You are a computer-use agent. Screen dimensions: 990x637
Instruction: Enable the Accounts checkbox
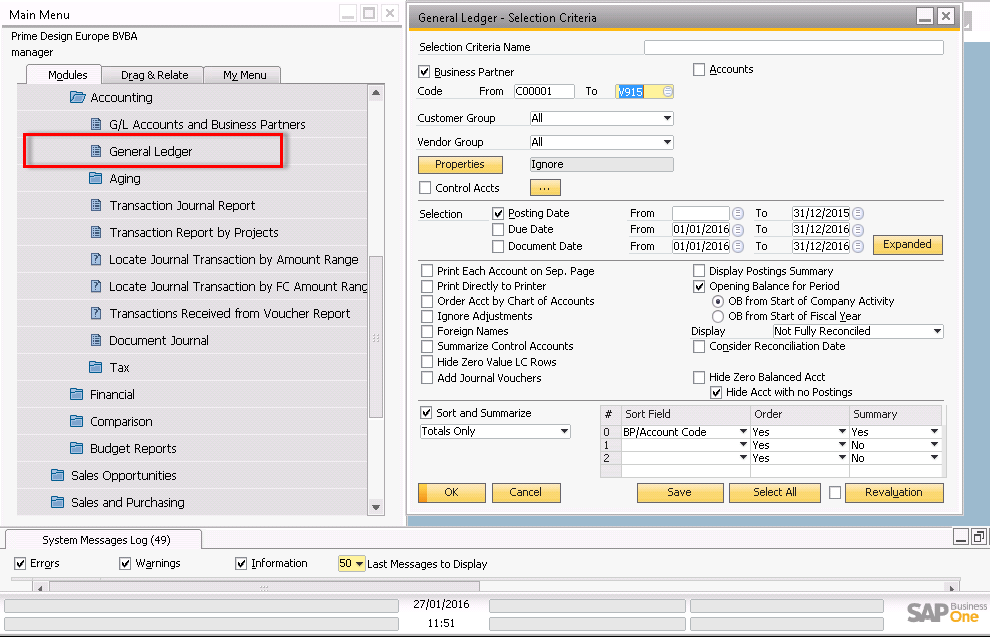[699, 69]
